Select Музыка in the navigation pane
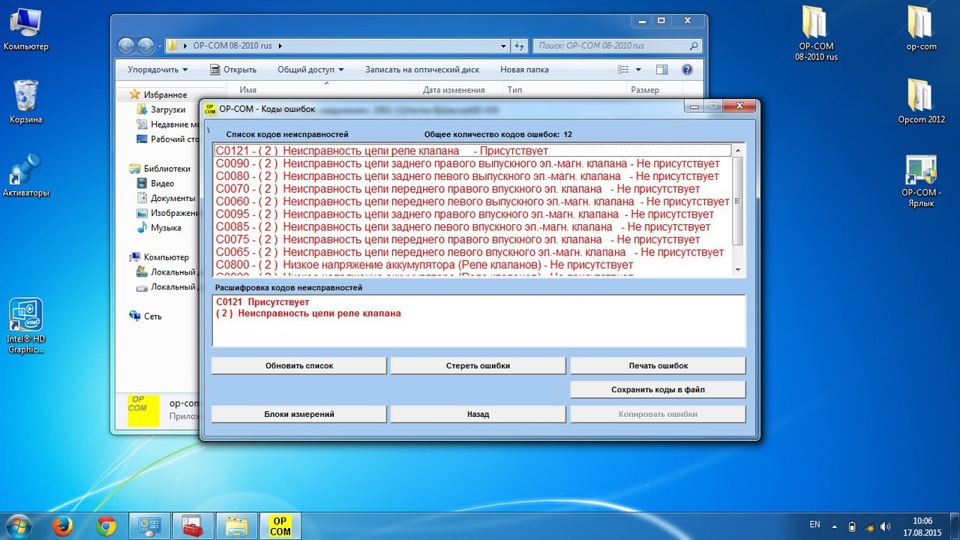 (x=159, y=228)
